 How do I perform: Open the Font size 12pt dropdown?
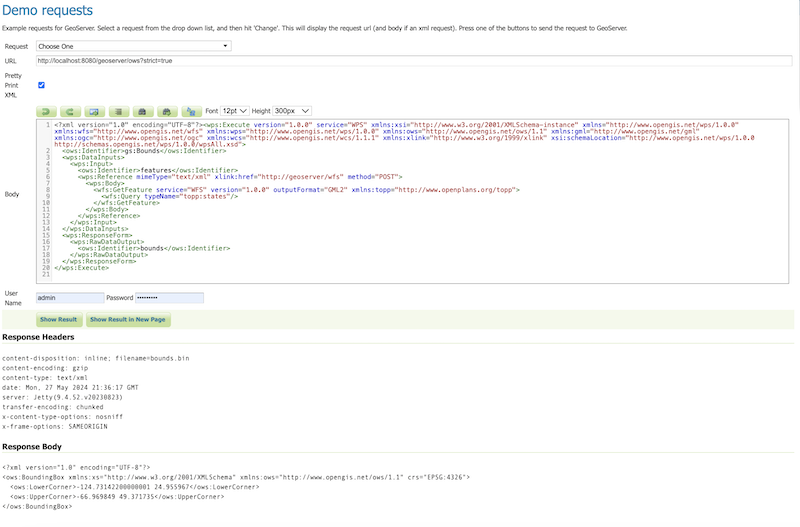pos(234,111)
